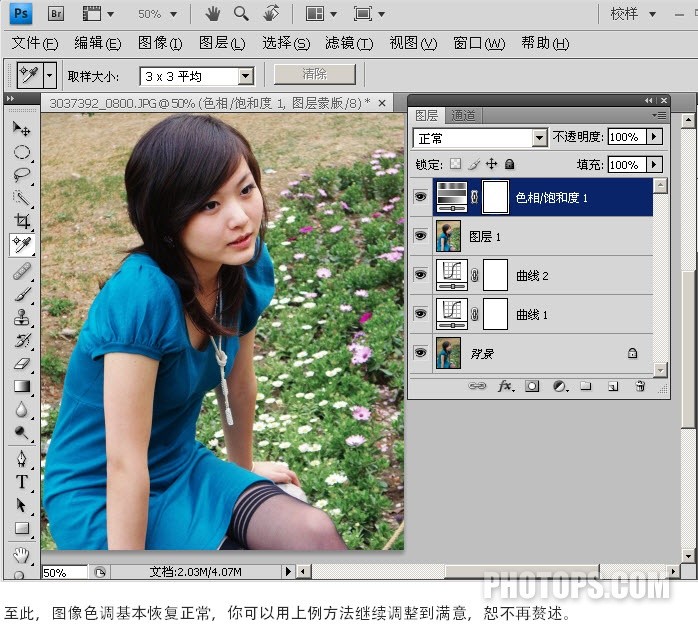This screenshot has width=698, height=630.
Task: Collapse the layers panel to icons
Action: [x=649, y=101]
